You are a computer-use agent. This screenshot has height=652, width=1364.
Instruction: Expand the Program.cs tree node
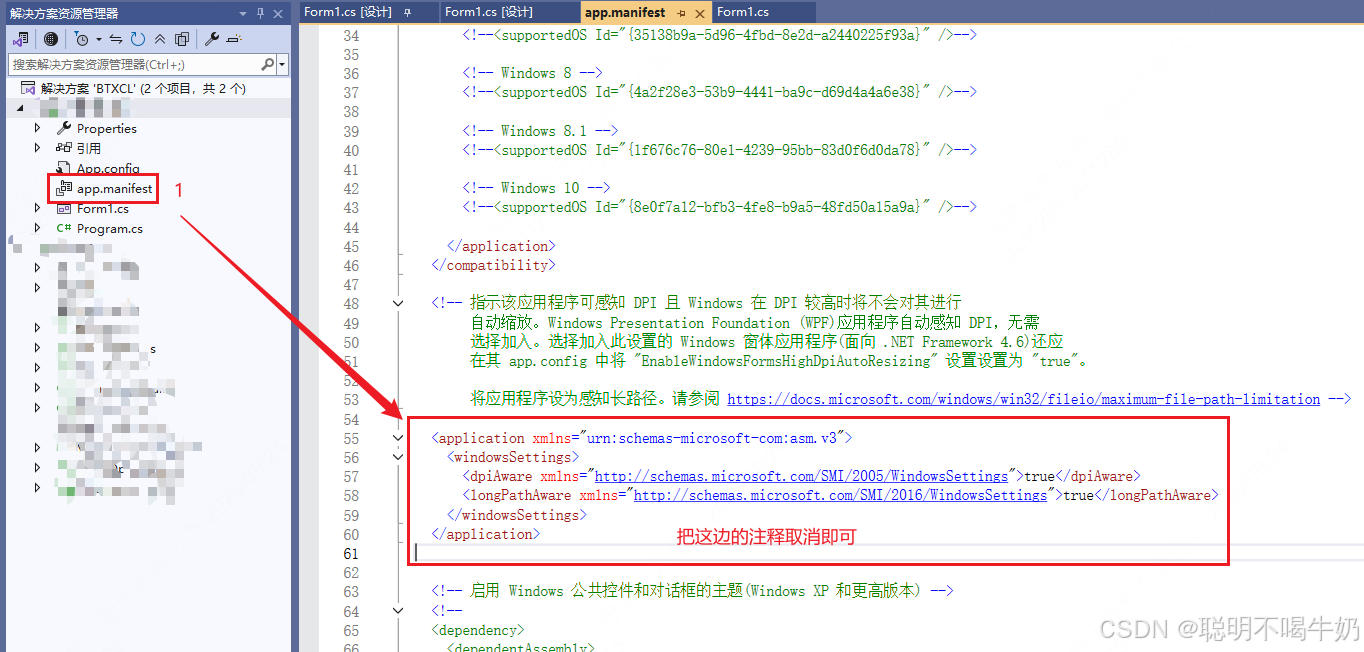pos(38,228)
